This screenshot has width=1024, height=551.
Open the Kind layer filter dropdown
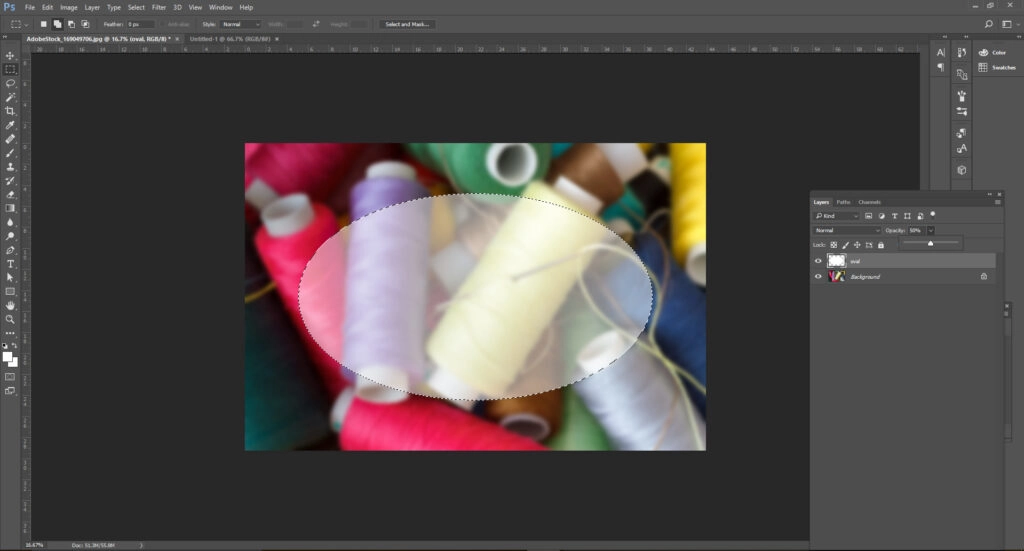click(x=837, y=216)
